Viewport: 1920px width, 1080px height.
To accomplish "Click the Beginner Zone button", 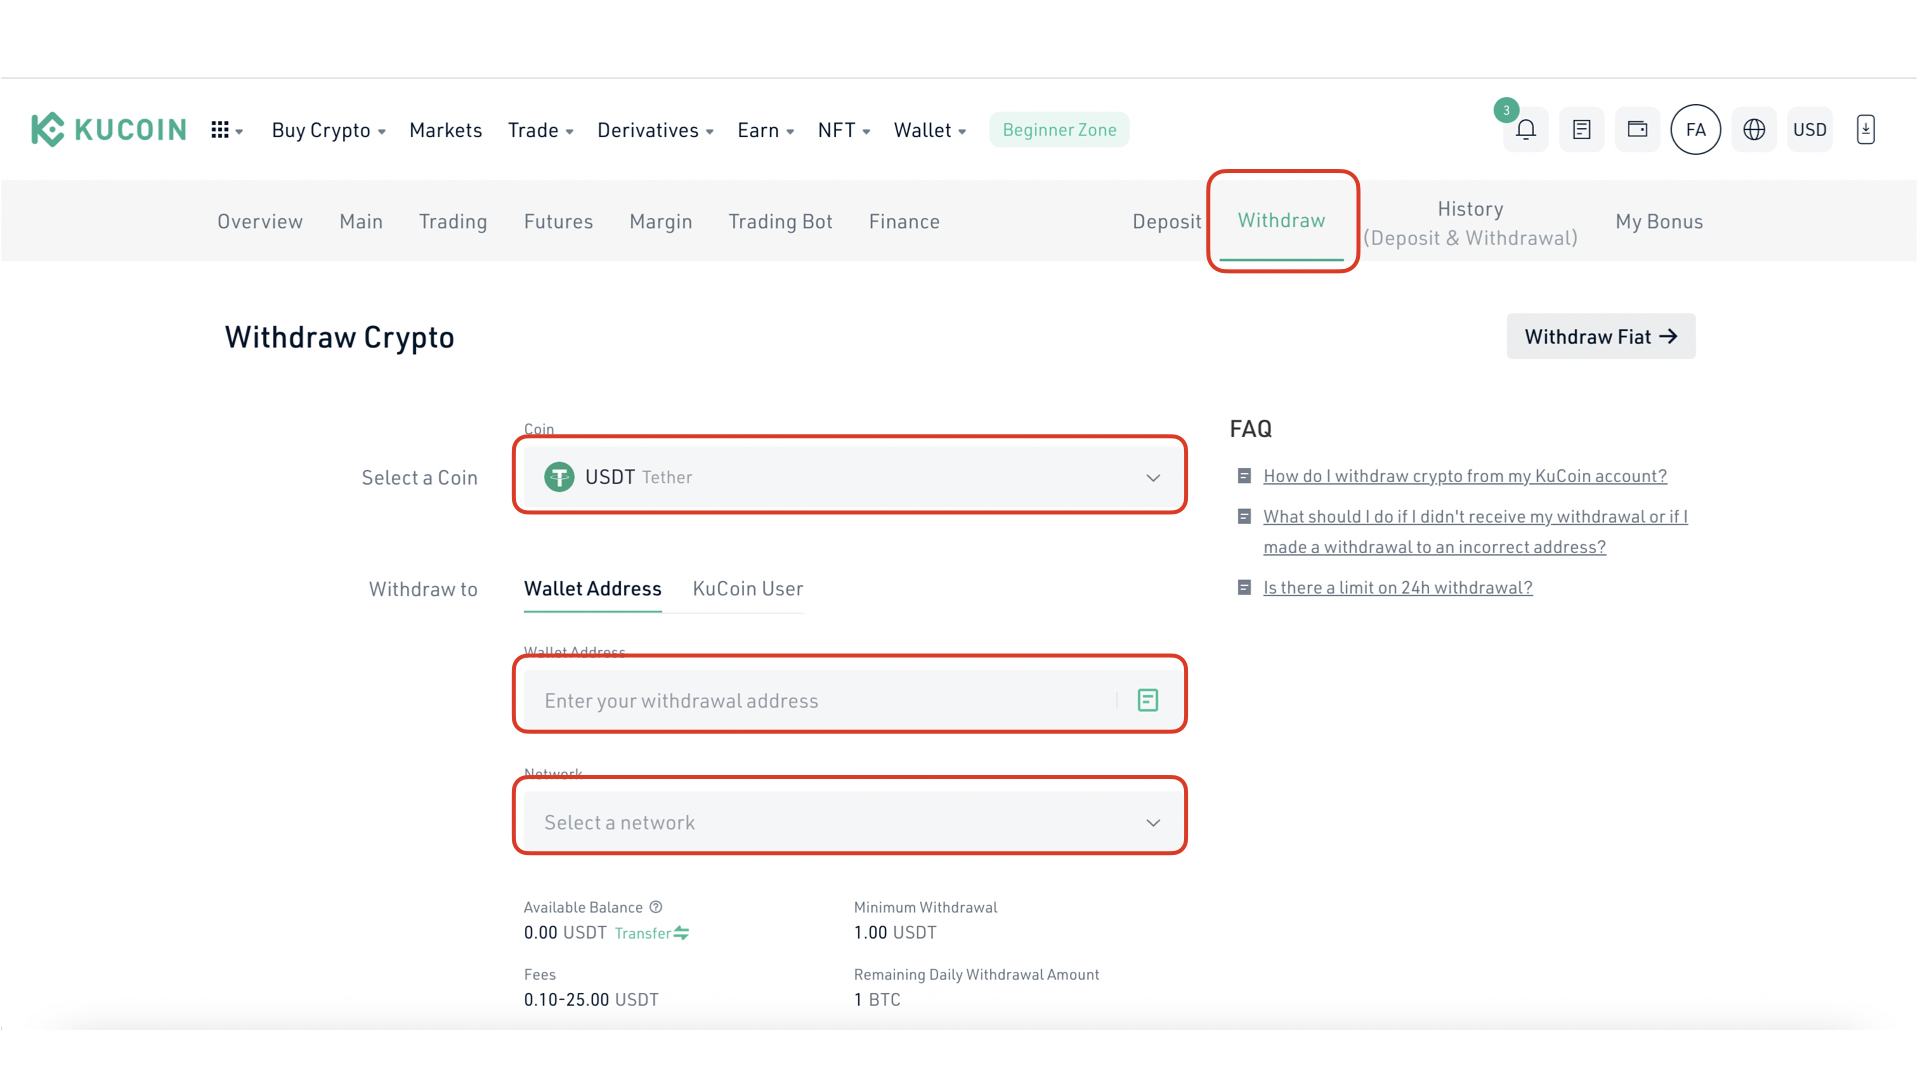I will 1059,129.
